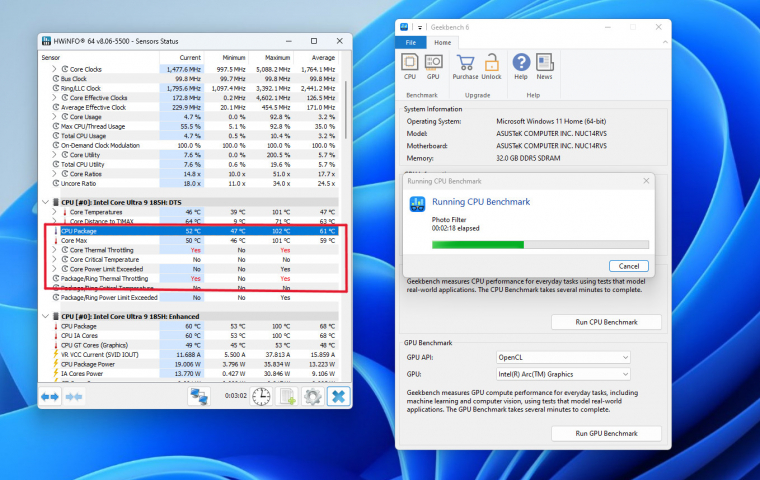Click the HWiNFO app icon in title bar
760x480 pixels.
pyautogui.click(x=46, y=41)
